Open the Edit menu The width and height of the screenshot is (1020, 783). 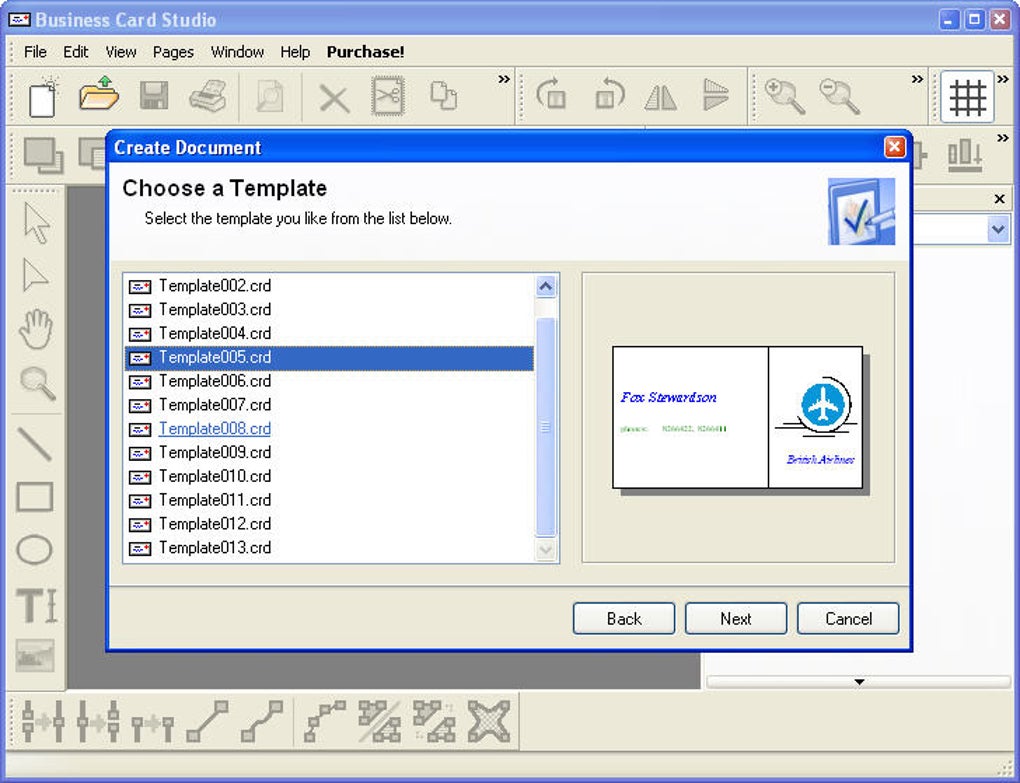click(75, 52)
